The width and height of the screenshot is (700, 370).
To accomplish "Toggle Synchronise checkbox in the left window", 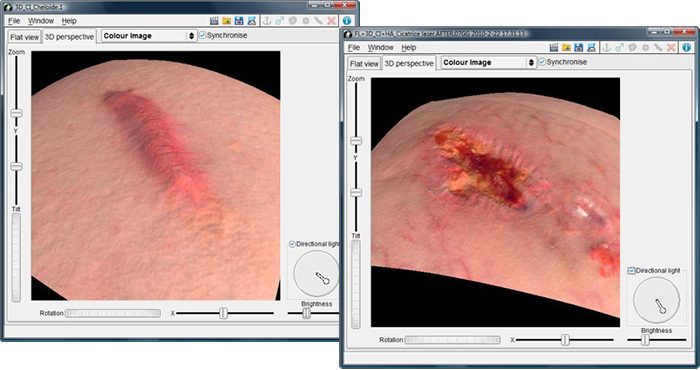I will pyautogui.click(x=202, y=35).
